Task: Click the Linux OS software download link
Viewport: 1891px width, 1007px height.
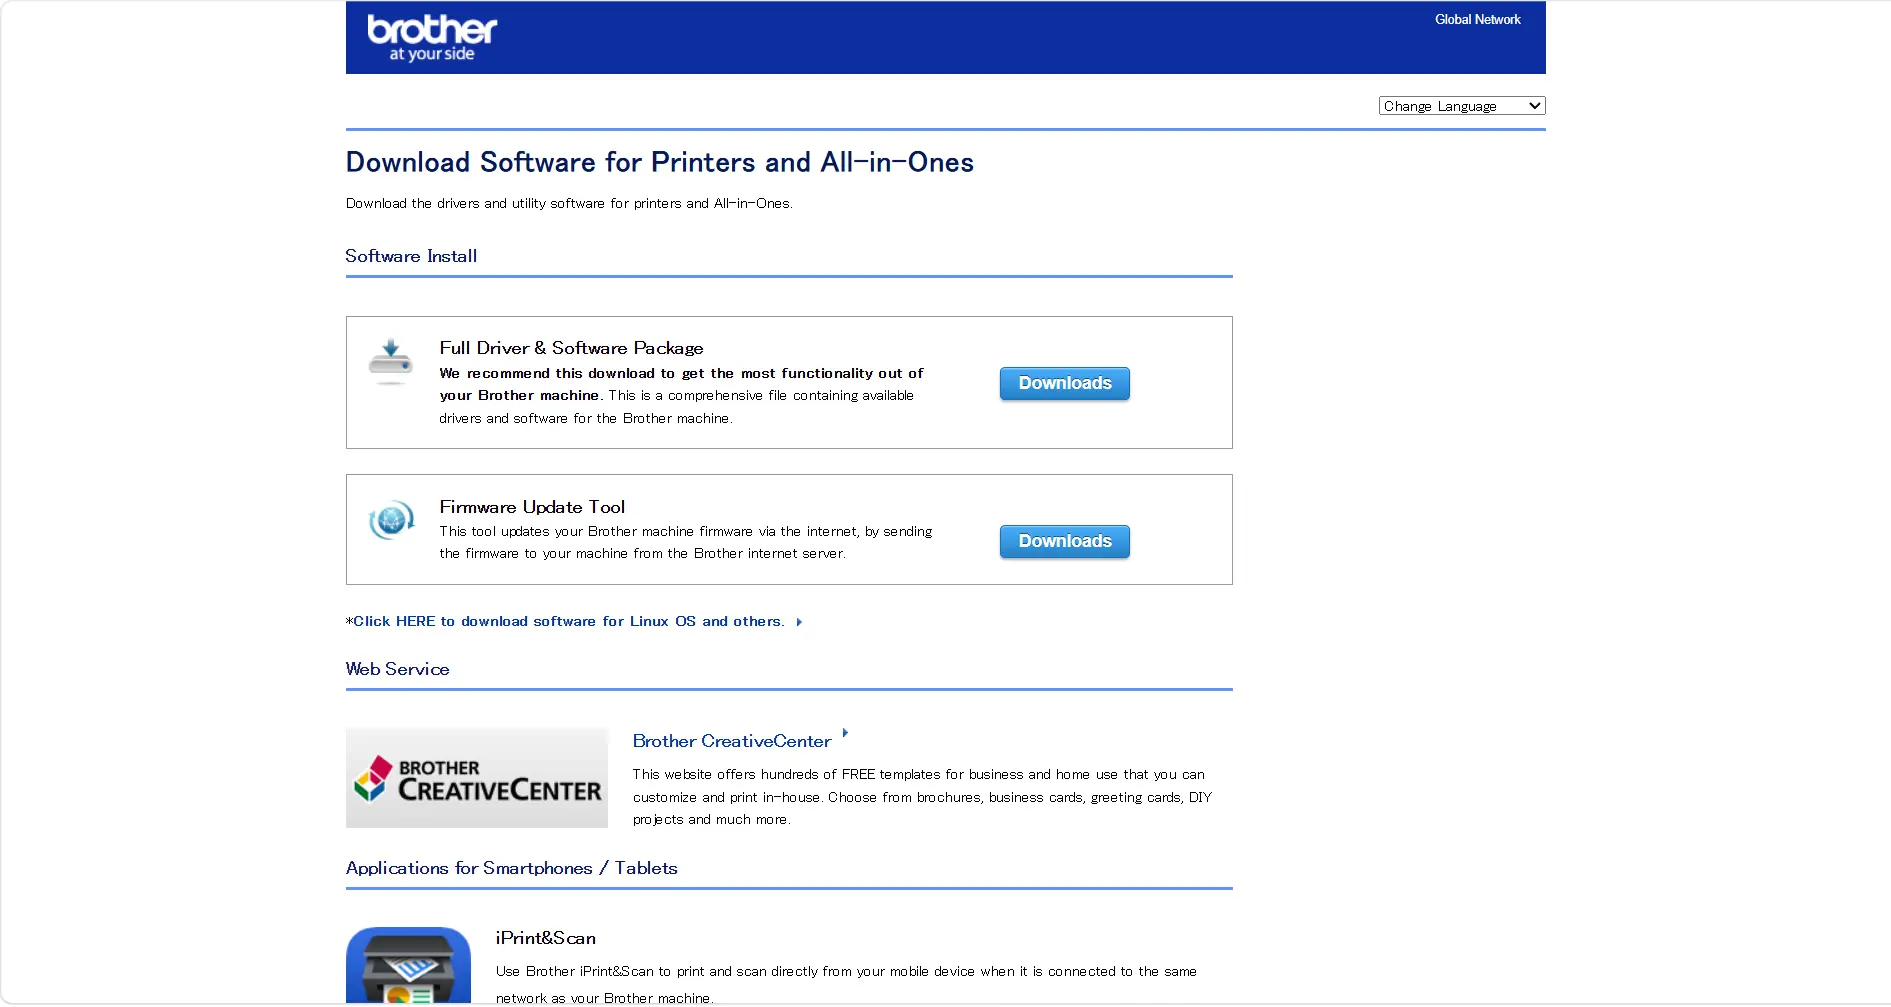Action: (x=568, y=621)
